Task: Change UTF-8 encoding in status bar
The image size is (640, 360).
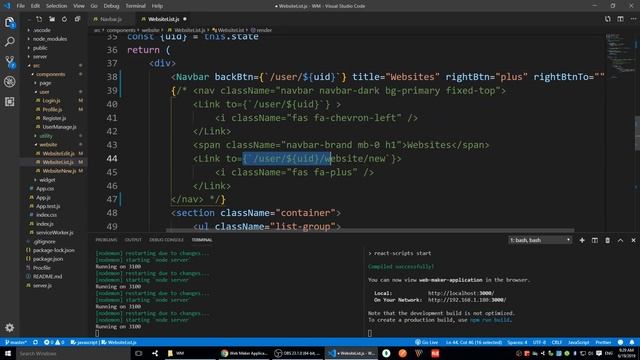Action: (539, 342)
